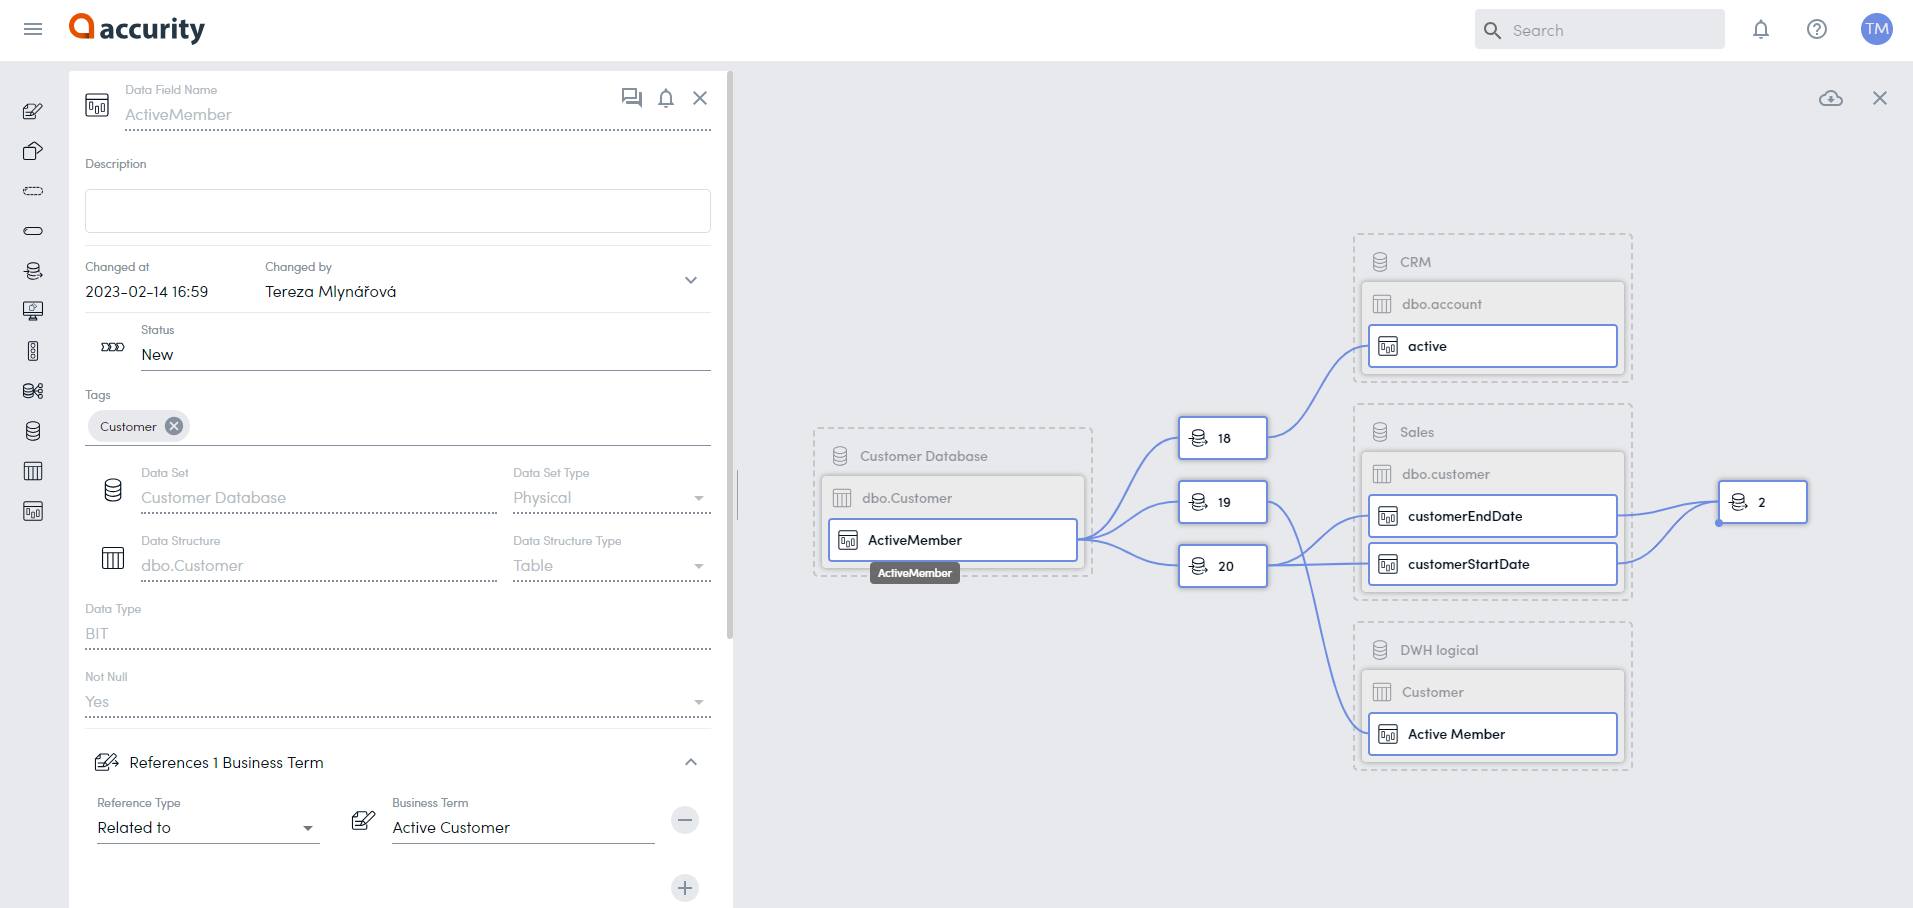Screen dimensions: 1913x908
Task: Click the Search field
Action: pyautogui.click(x=1599, y=30)
